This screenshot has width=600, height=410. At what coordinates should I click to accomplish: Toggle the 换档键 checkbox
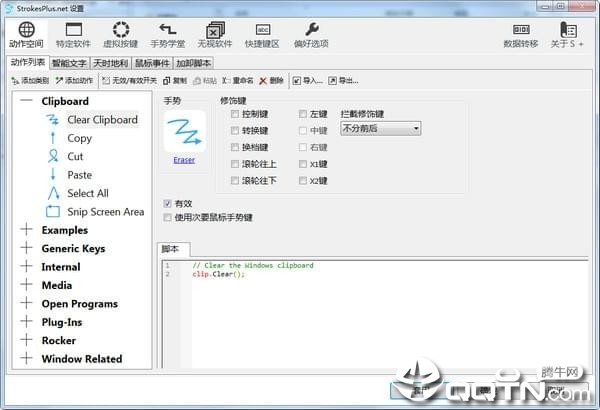[235, 147]
